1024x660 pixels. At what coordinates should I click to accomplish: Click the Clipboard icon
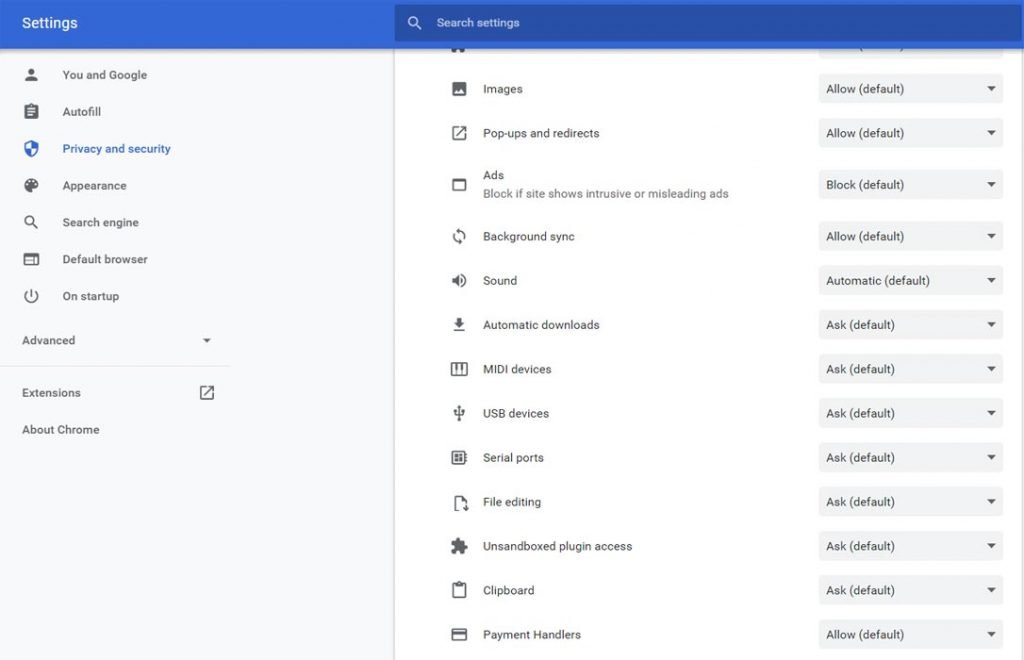(x=459, y=590)
